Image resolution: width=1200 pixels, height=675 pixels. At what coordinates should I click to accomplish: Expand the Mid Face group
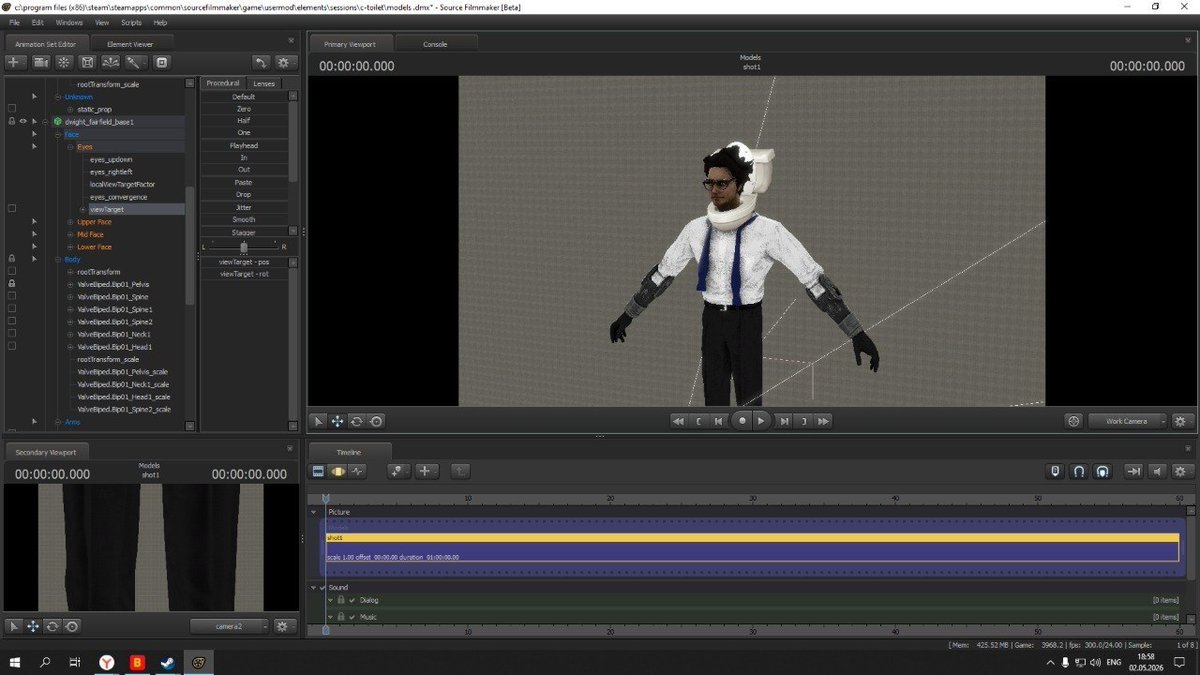click(x=72, y=234)
